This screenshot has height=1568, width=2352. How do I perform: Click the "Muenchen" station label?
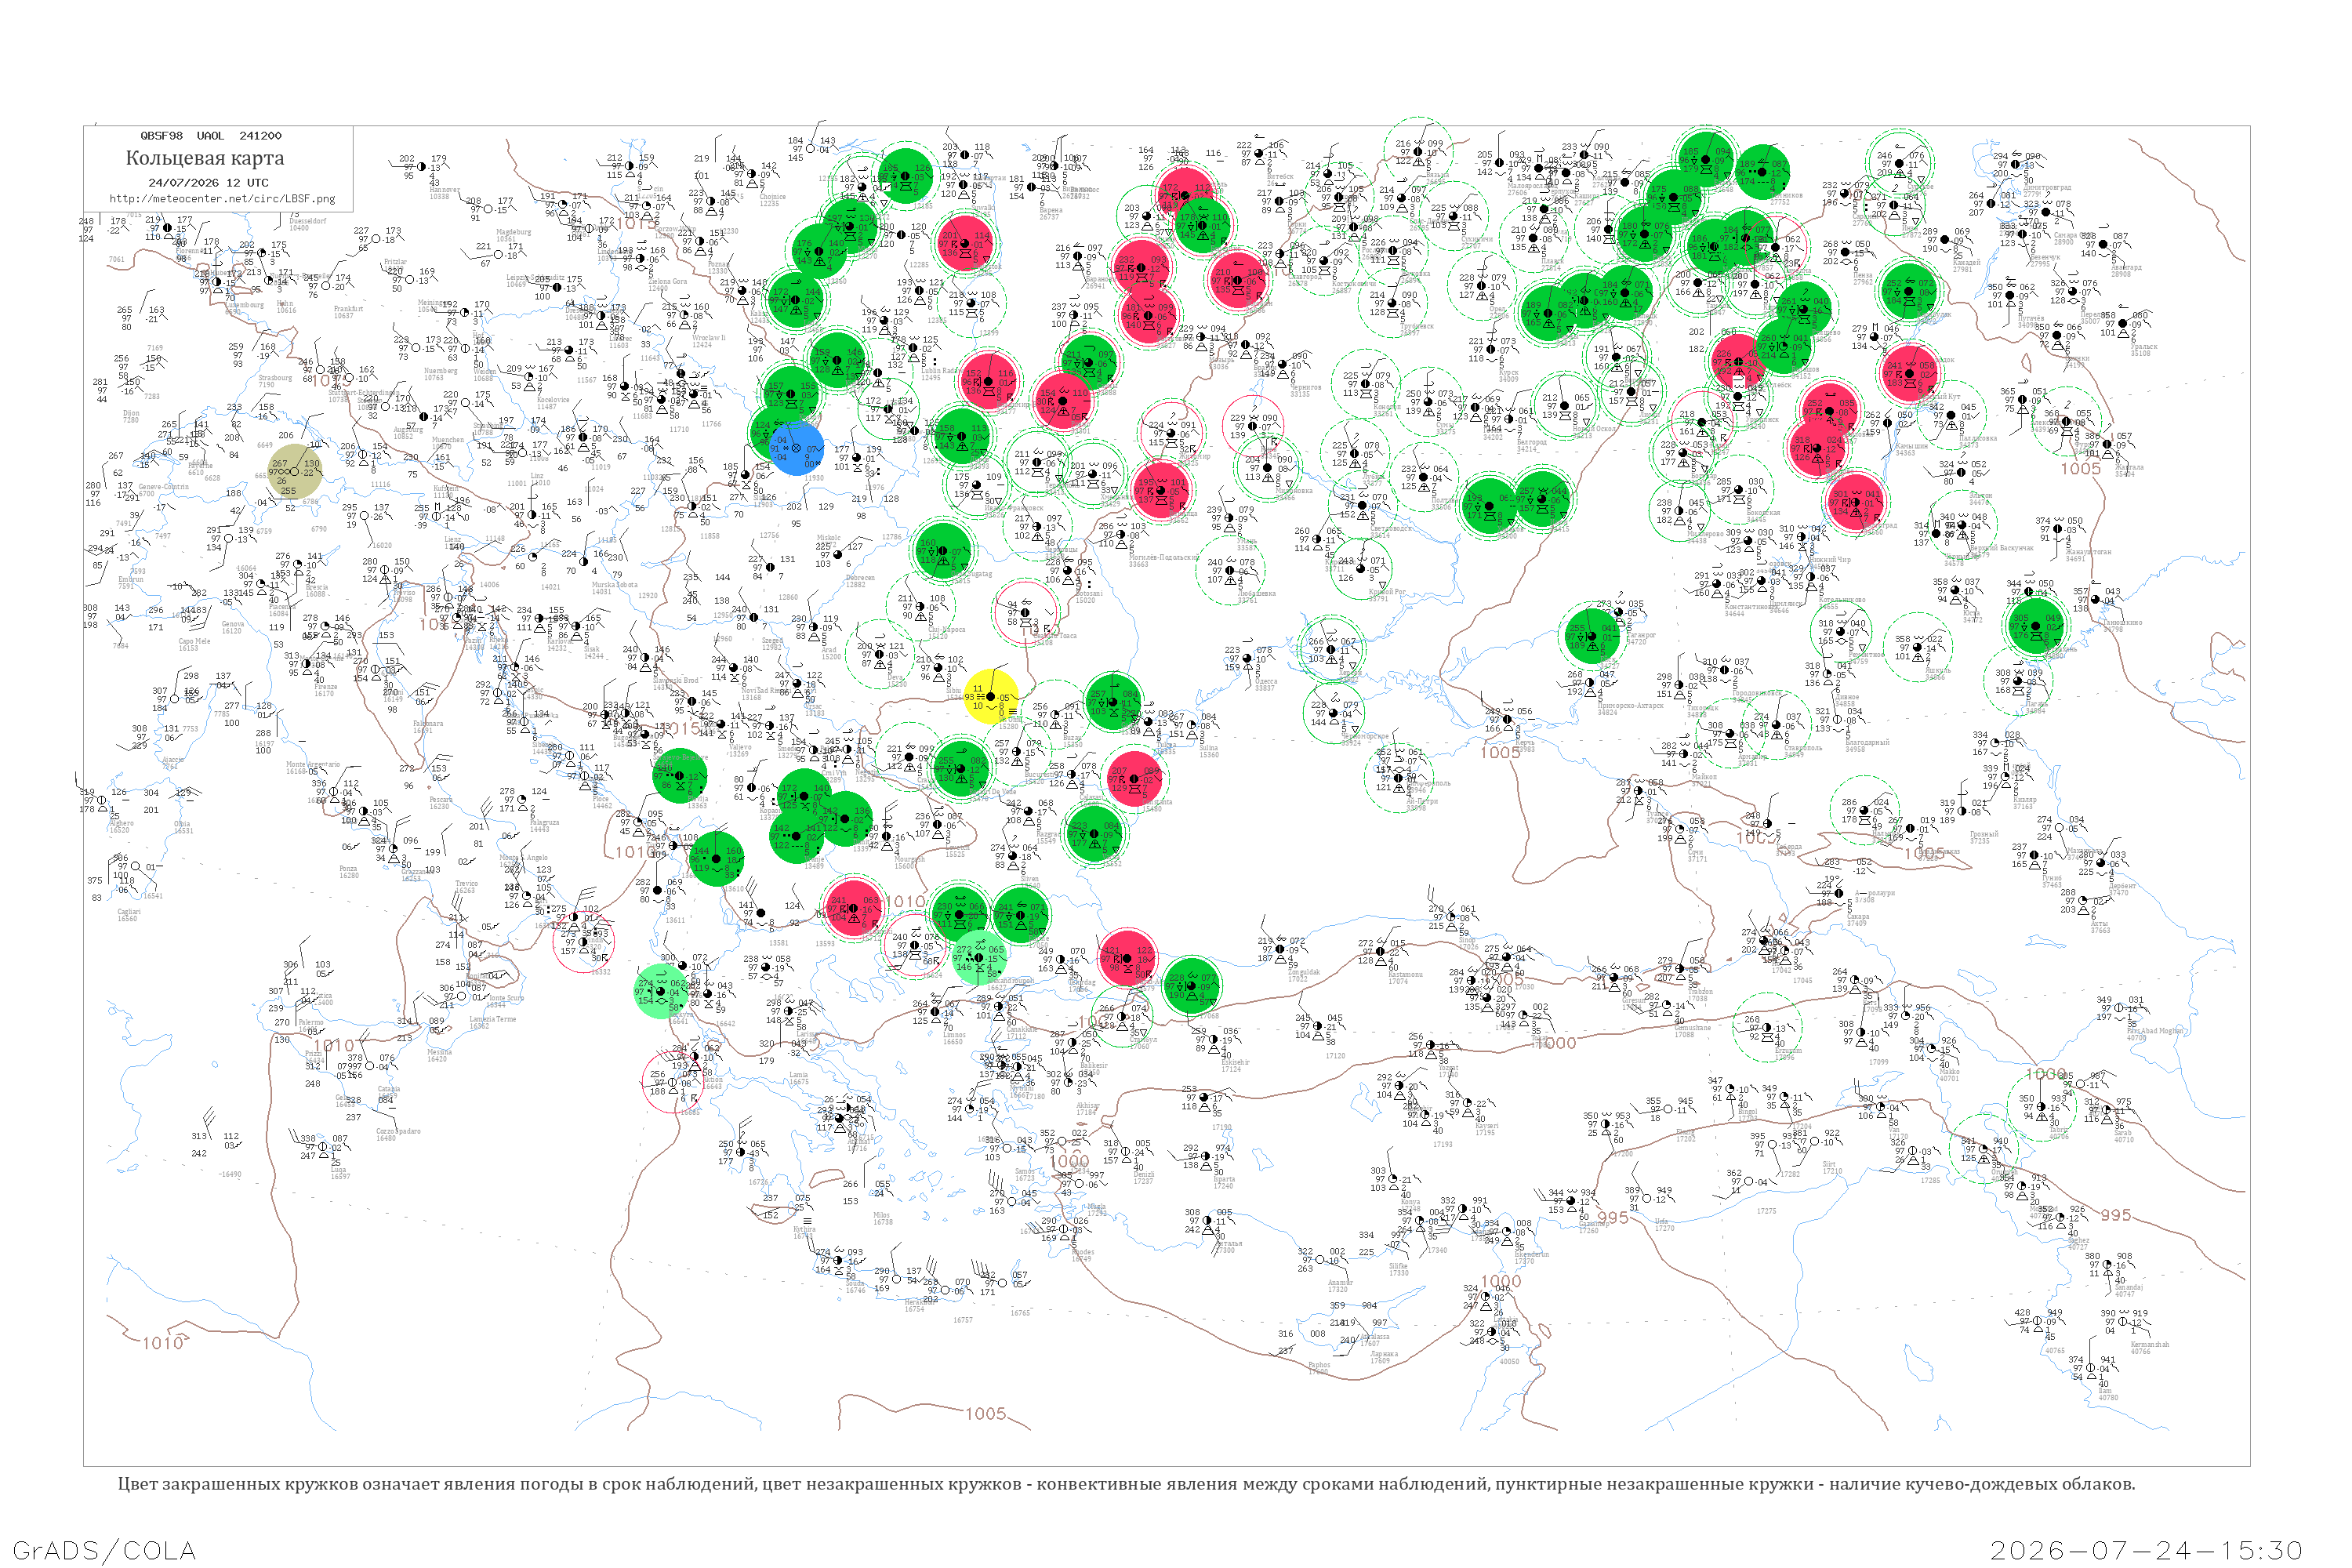click(x=447, y=439)
